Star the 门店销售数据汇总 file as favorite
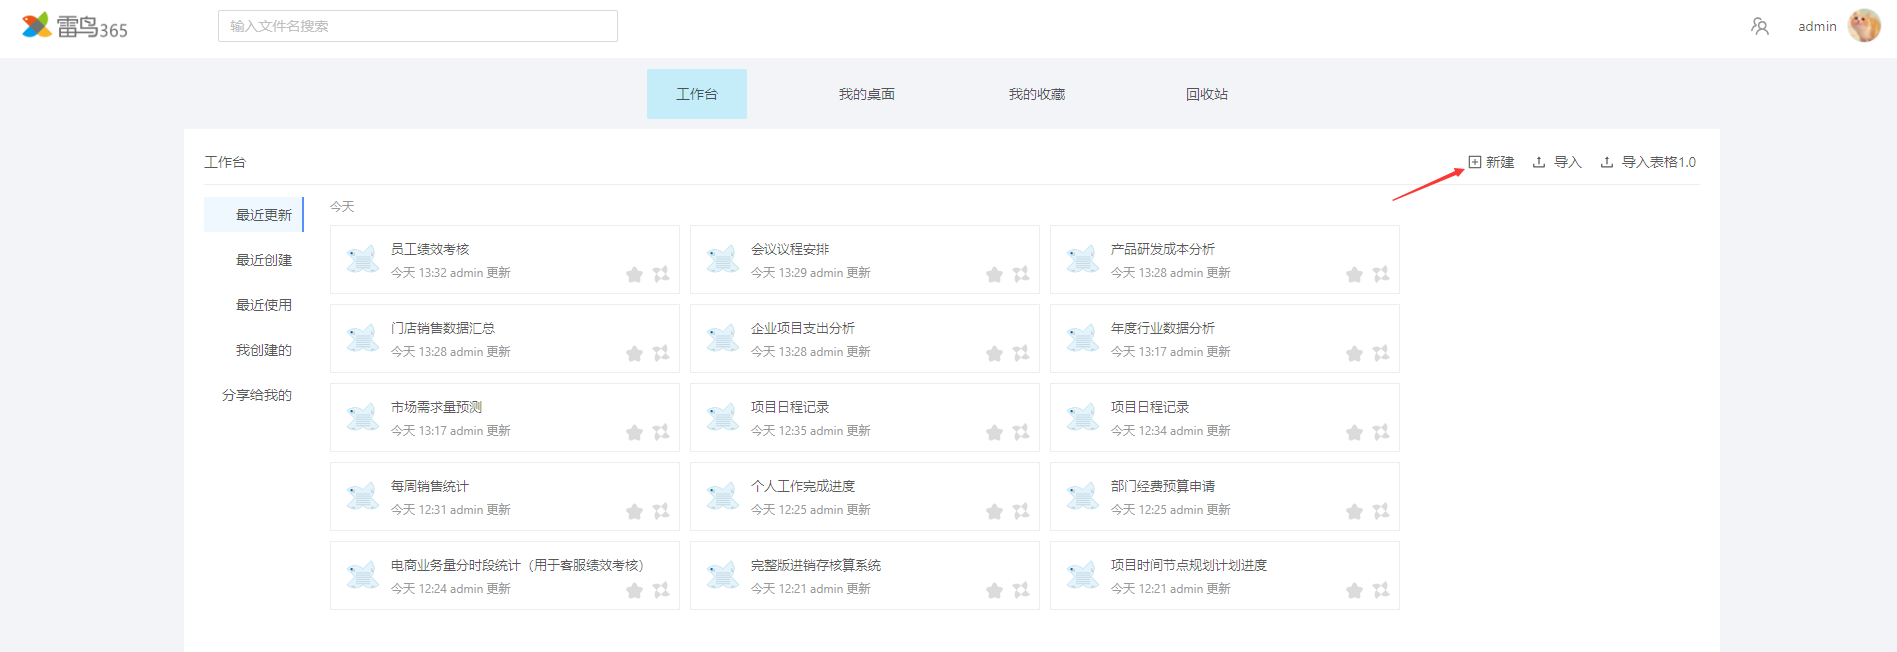This screenshot has height=652, width=1897. click(634, 353)
